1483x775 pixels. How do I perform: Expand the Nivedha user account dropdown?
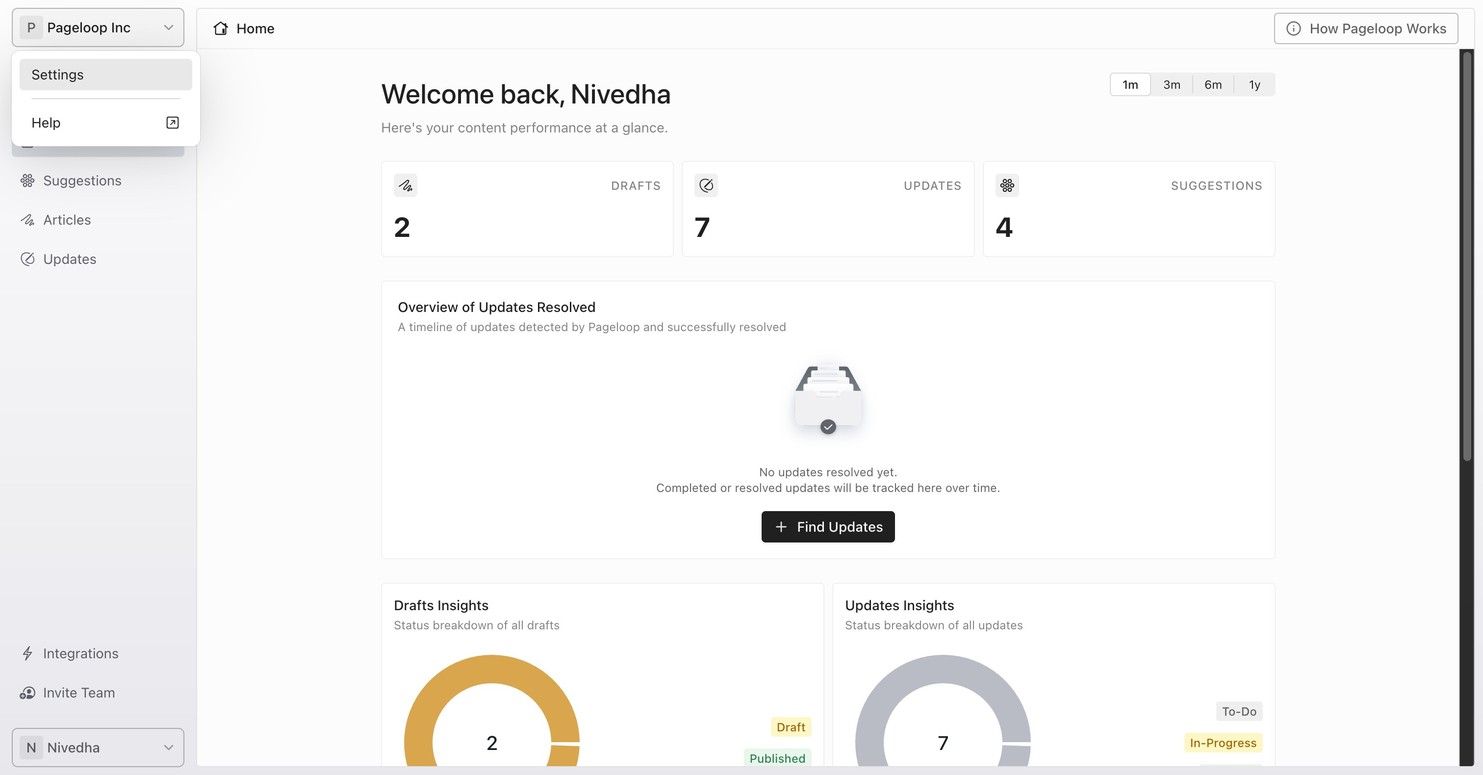click(x=98, y=747)
